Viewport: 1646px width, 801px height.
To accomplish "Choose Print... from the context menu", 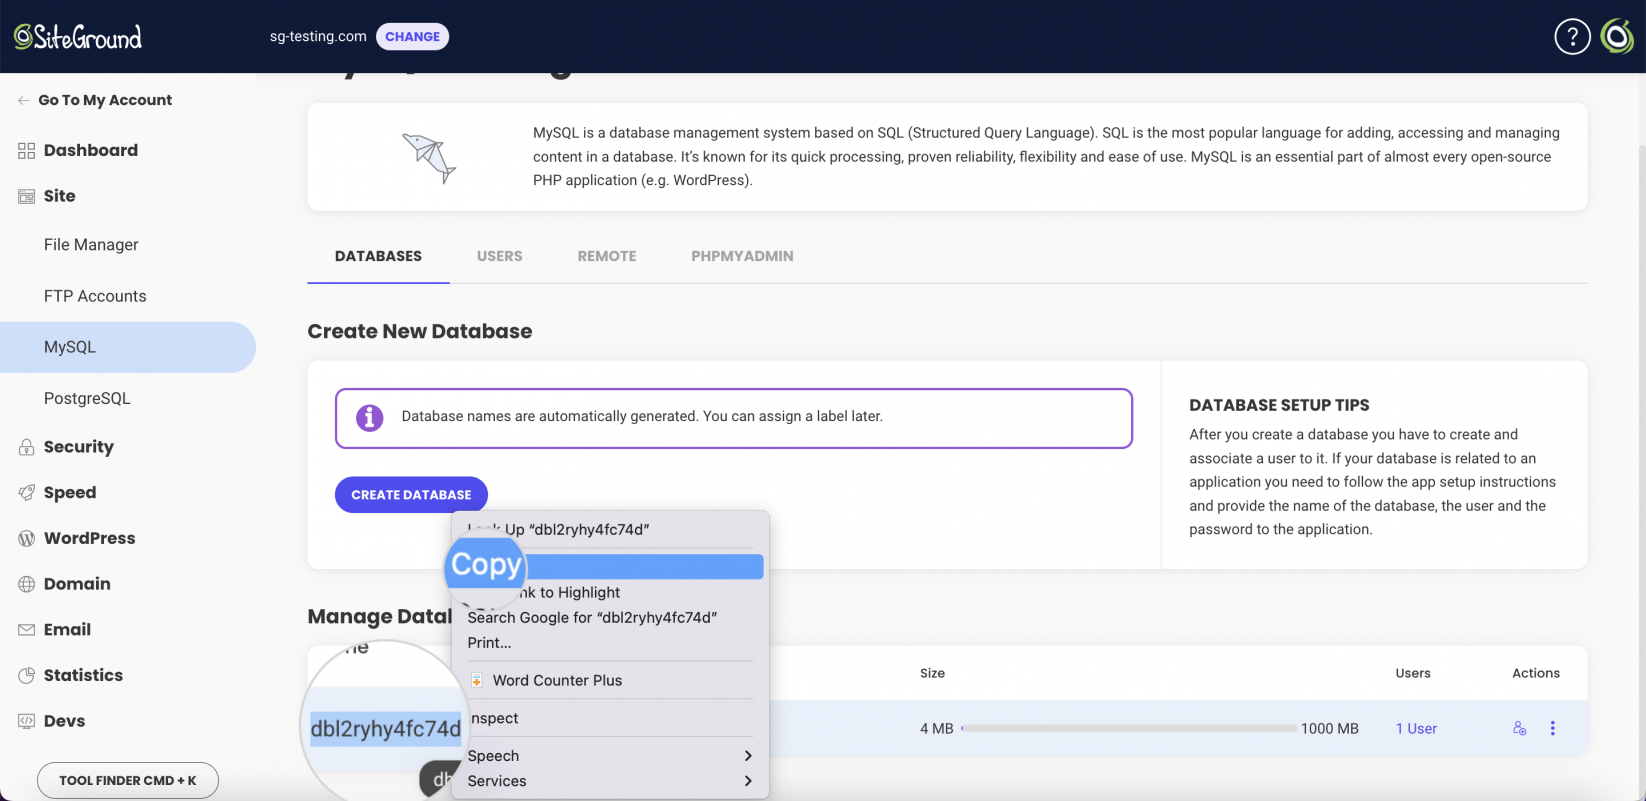I will coord(611,643).
